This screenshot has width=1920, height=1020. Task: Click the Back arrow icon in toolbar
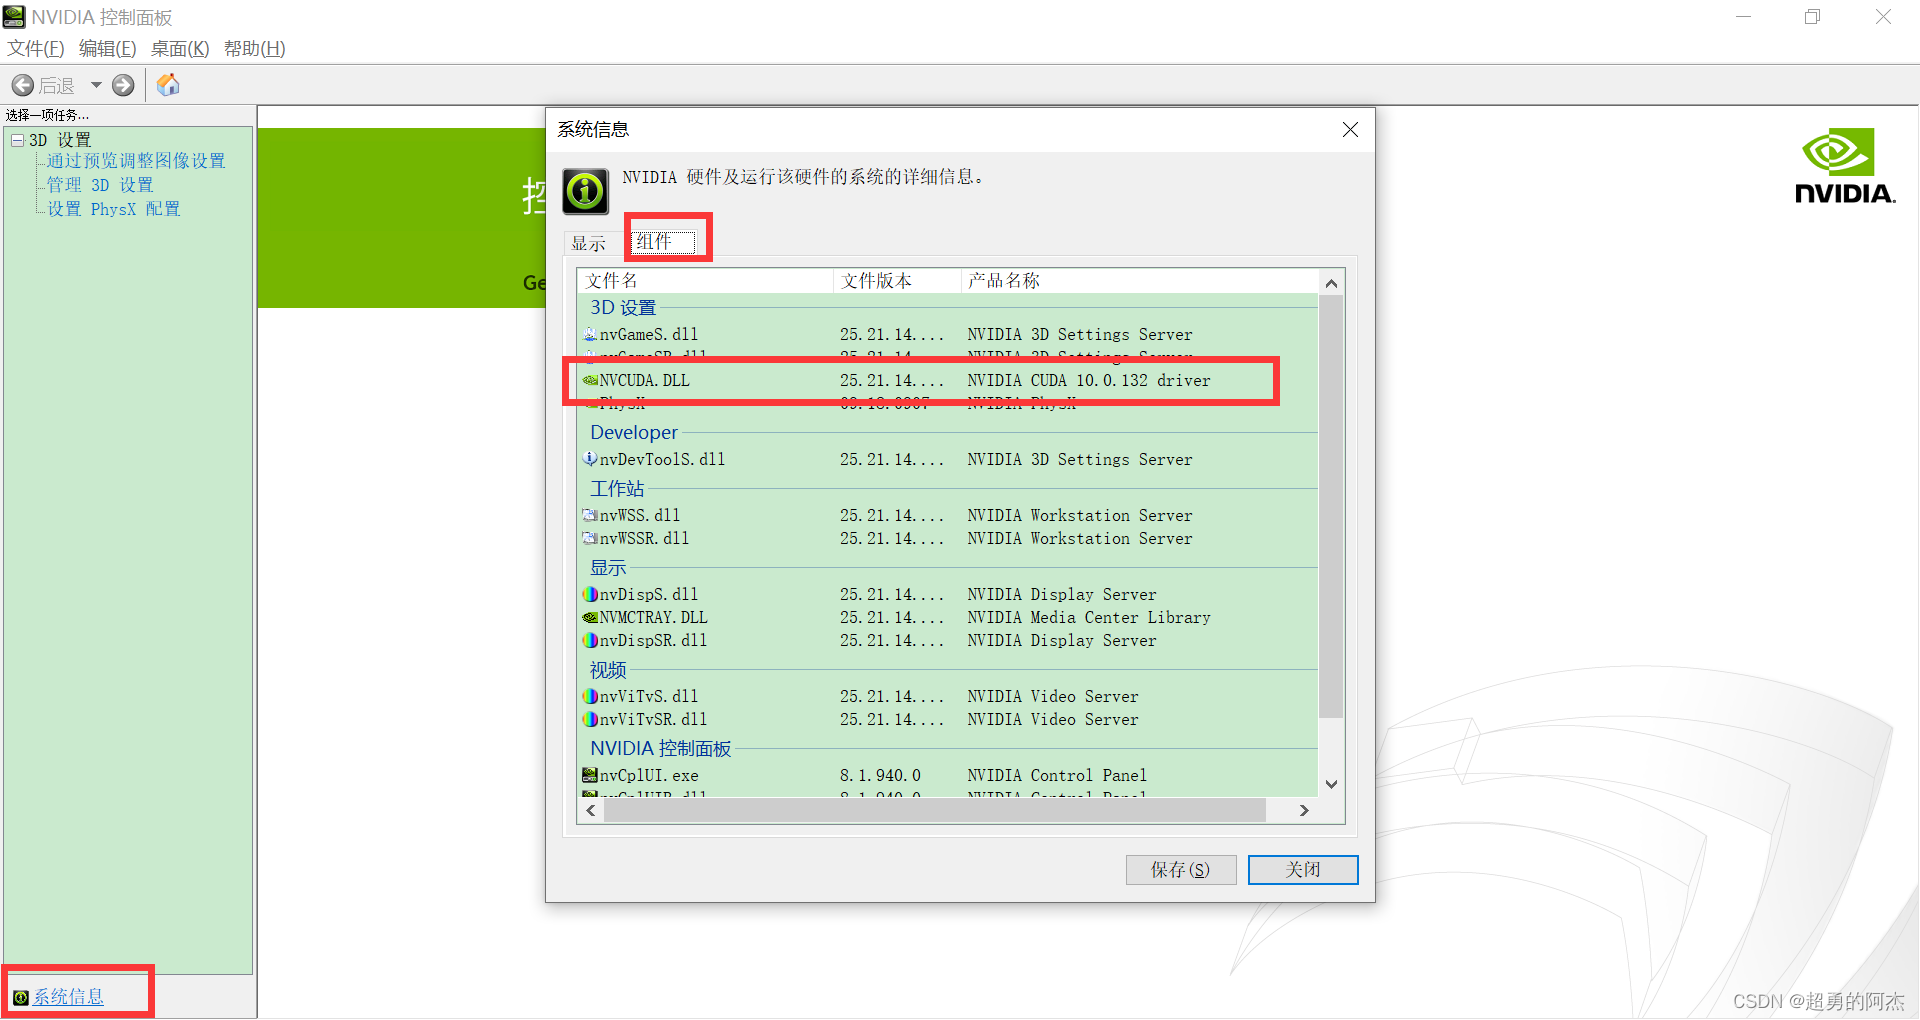23,85
